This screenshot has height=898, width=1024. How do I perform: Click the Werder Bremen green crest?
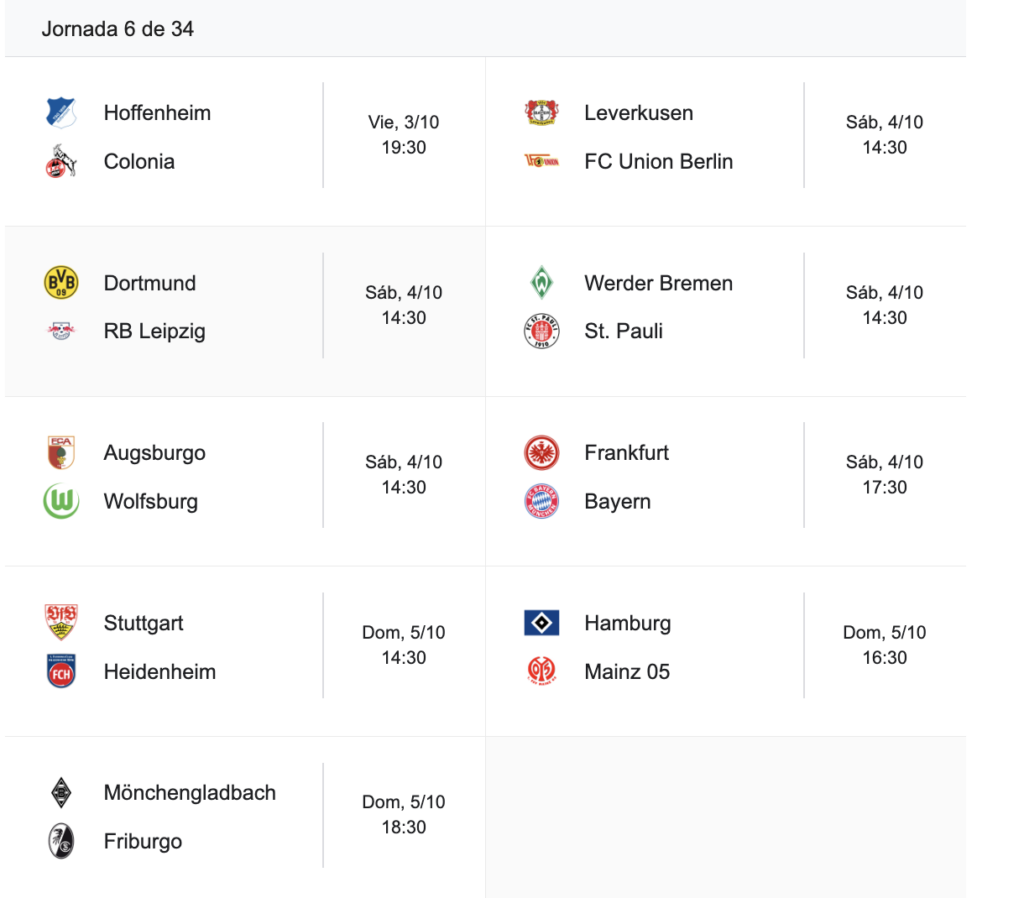542,283
